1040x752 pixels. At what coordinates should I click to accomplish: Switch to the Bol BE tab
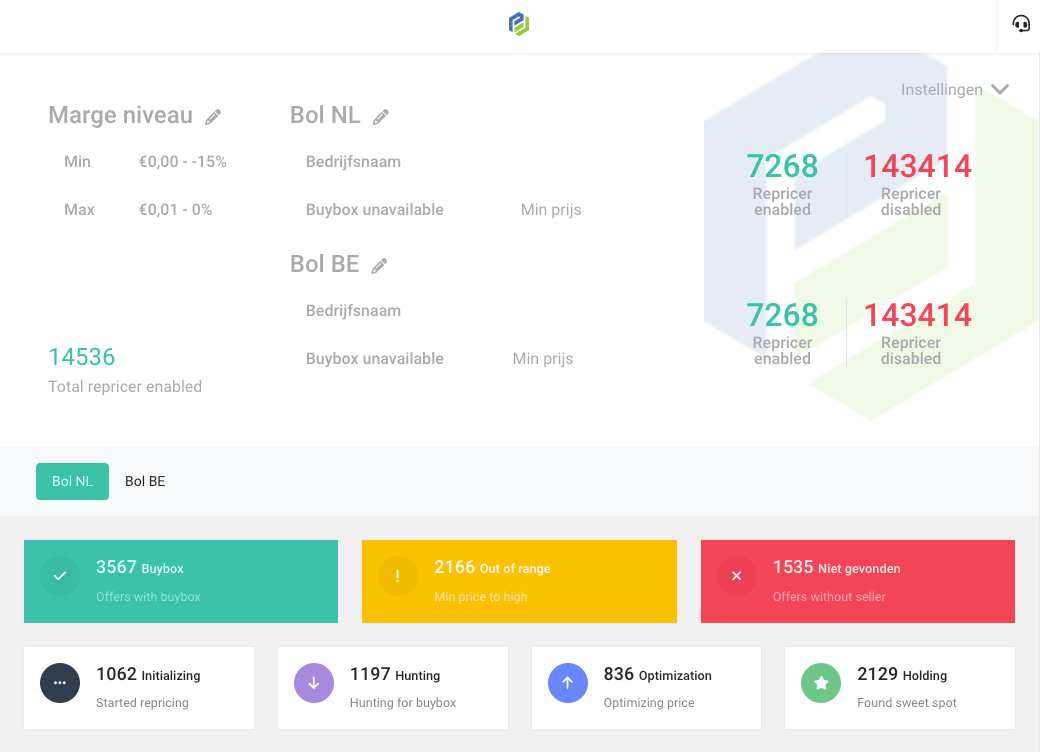tap(144, 481)
